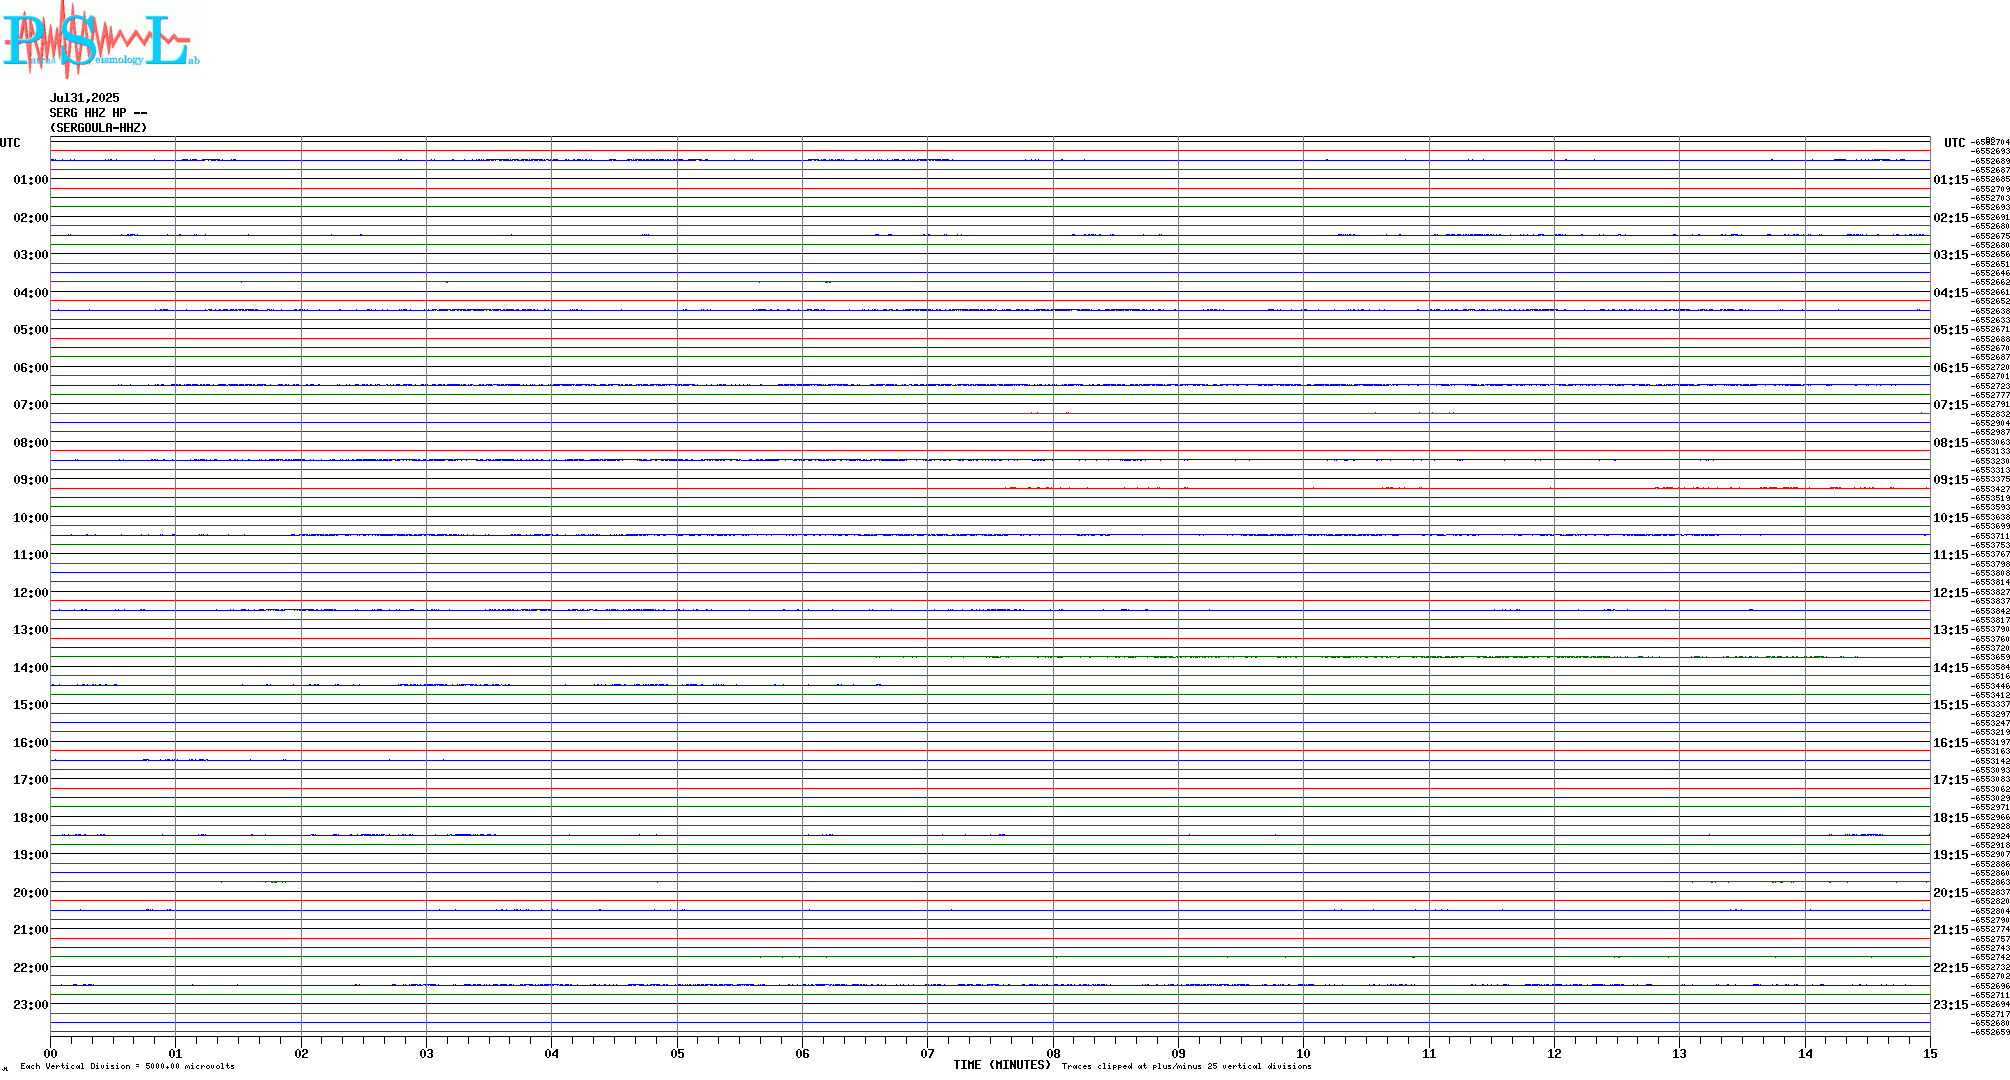Select the 07:00 hour label

31,405
